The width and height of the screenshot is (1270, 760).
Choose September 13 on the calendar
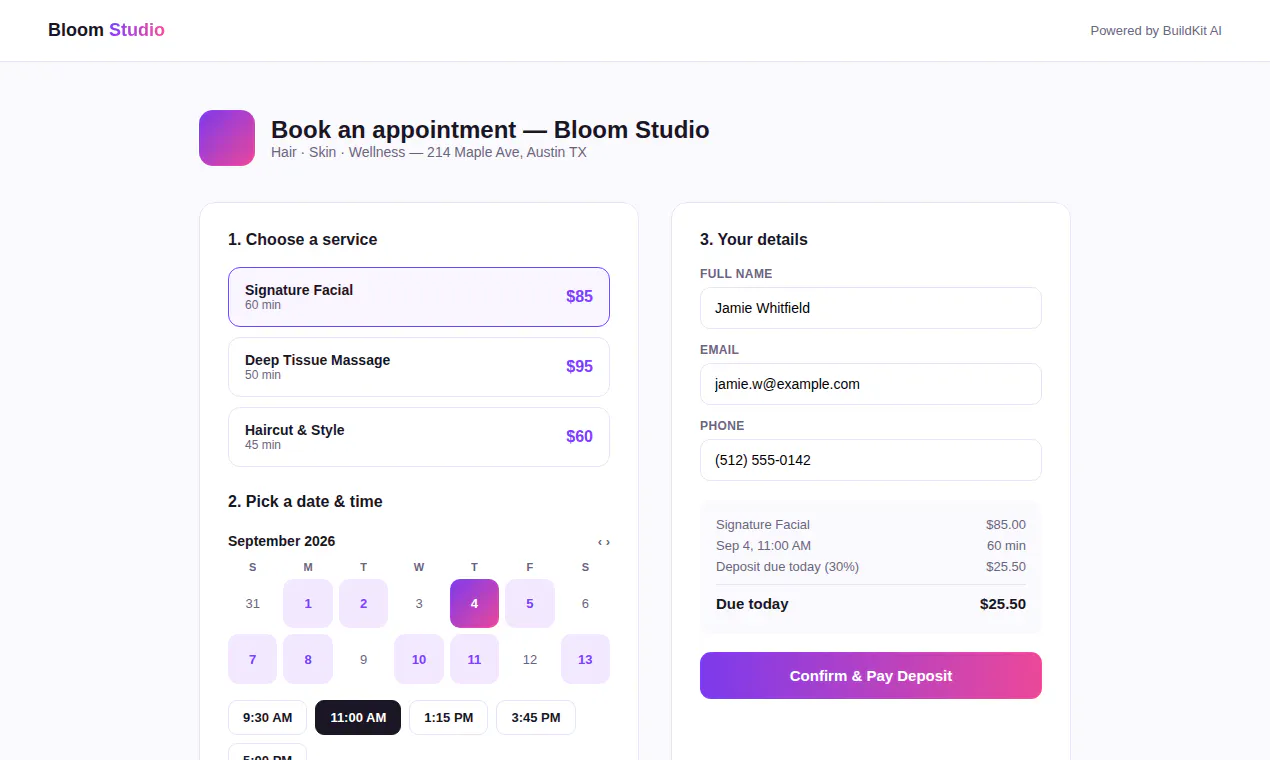pyautogui.click(x=585, y=659)
